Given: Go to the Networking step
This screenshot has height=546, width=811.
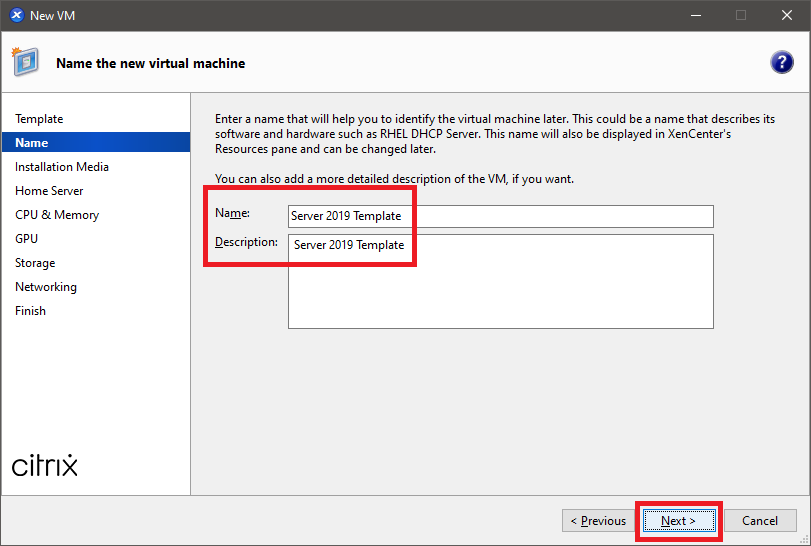Looking at the screenshot, I should point(46,287).
